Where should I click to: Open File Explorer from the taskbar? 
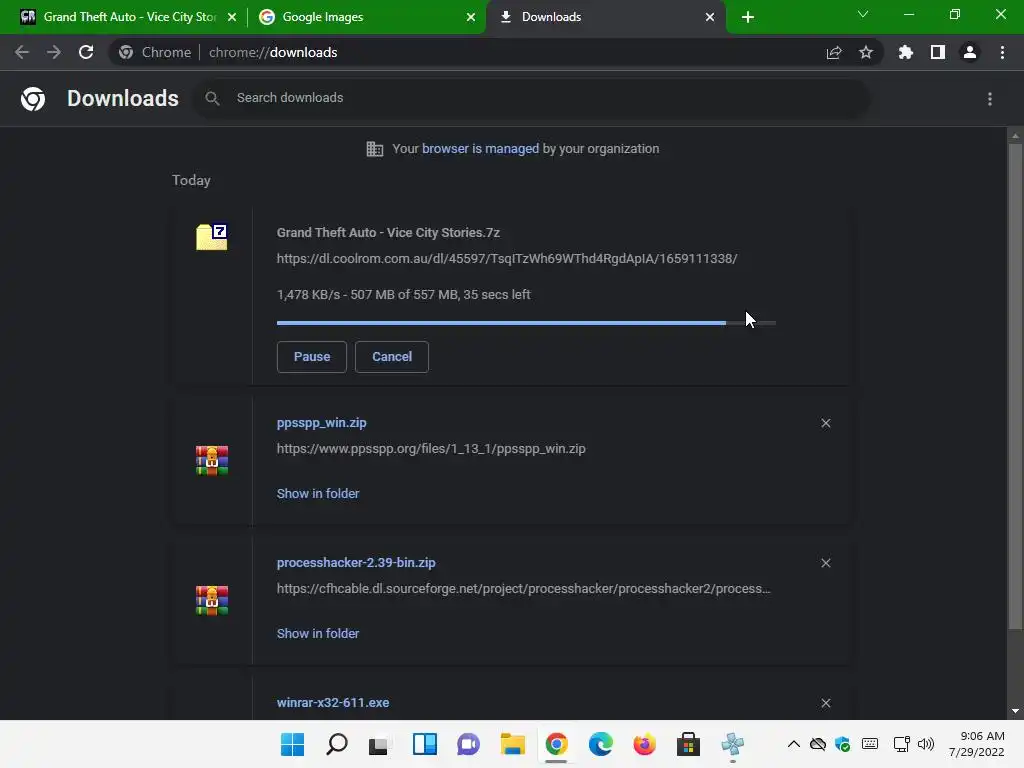tap(513, 744)
